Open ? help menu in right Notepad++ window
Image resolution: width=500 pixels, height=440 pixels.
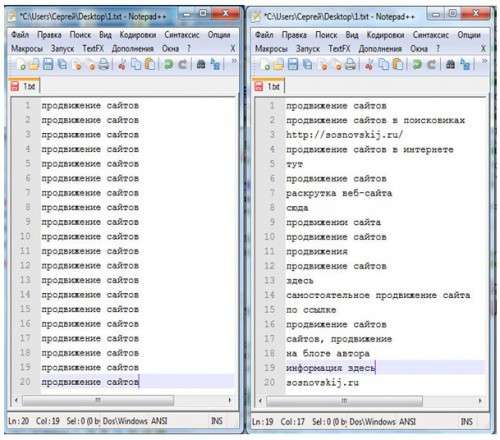[438, 49]
